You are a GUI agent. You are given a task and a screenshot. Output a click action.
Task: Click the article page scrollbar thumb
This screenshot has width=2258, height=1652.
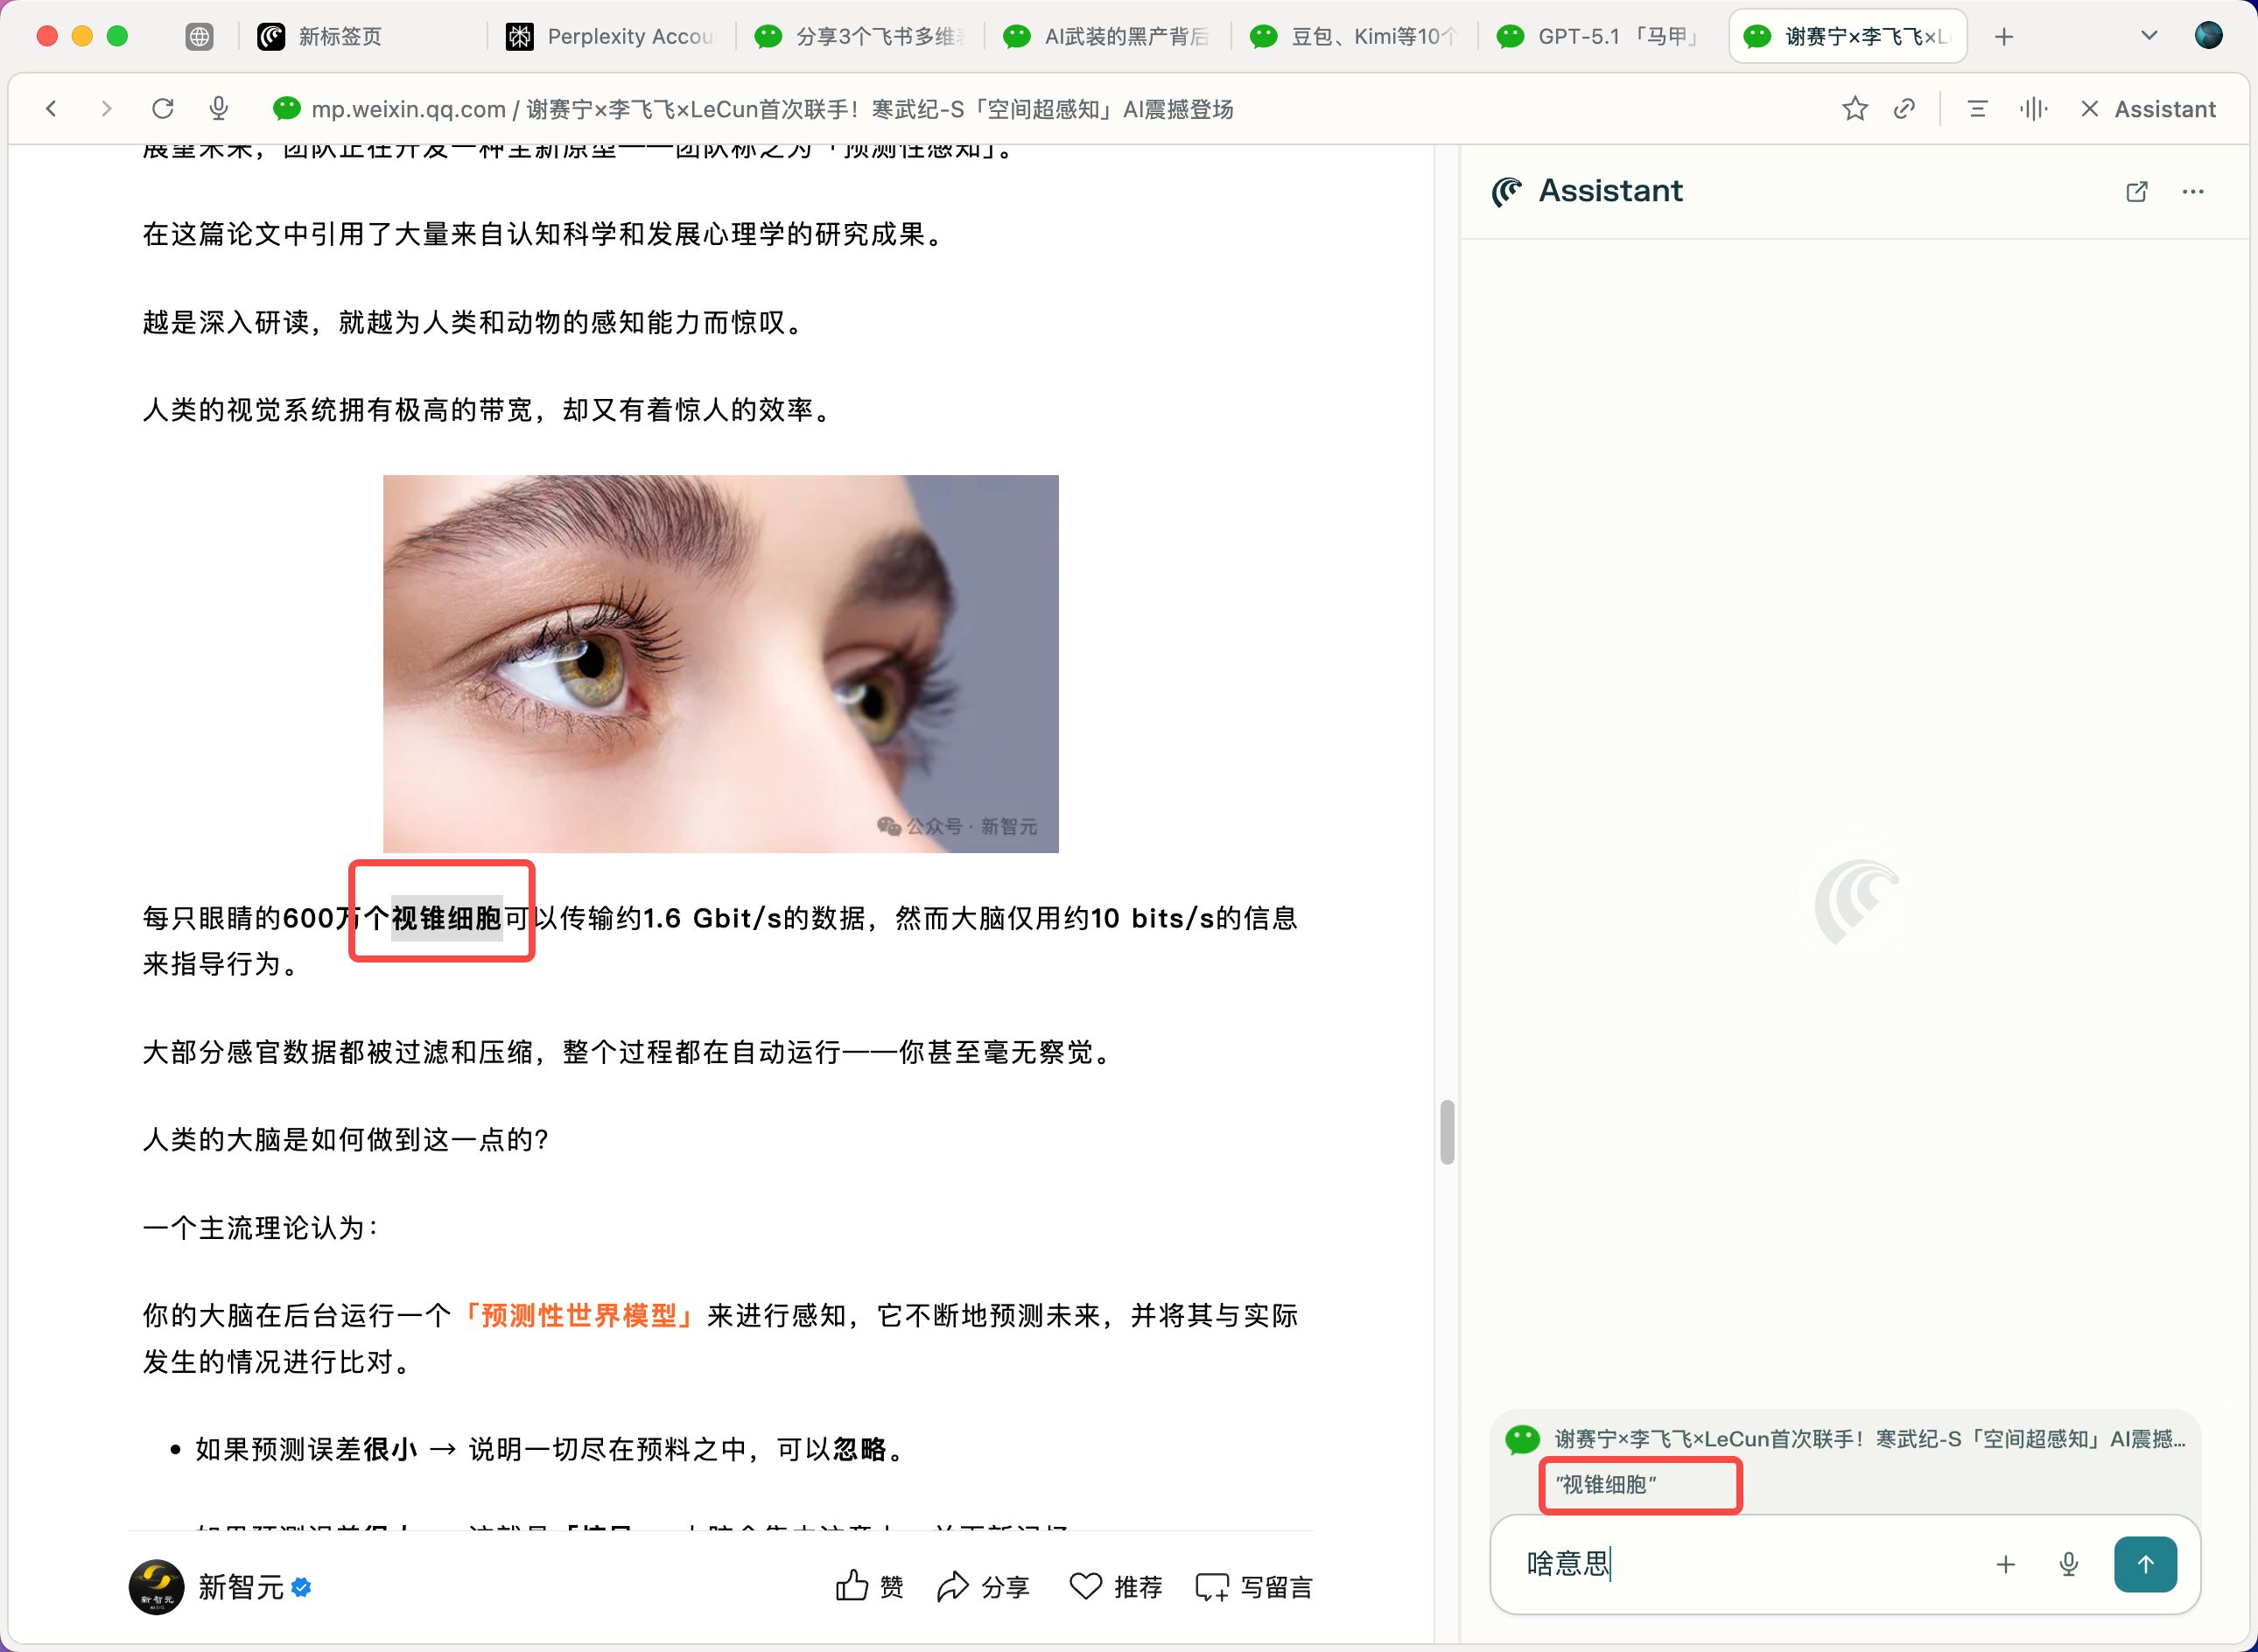coord(1446,1132)
